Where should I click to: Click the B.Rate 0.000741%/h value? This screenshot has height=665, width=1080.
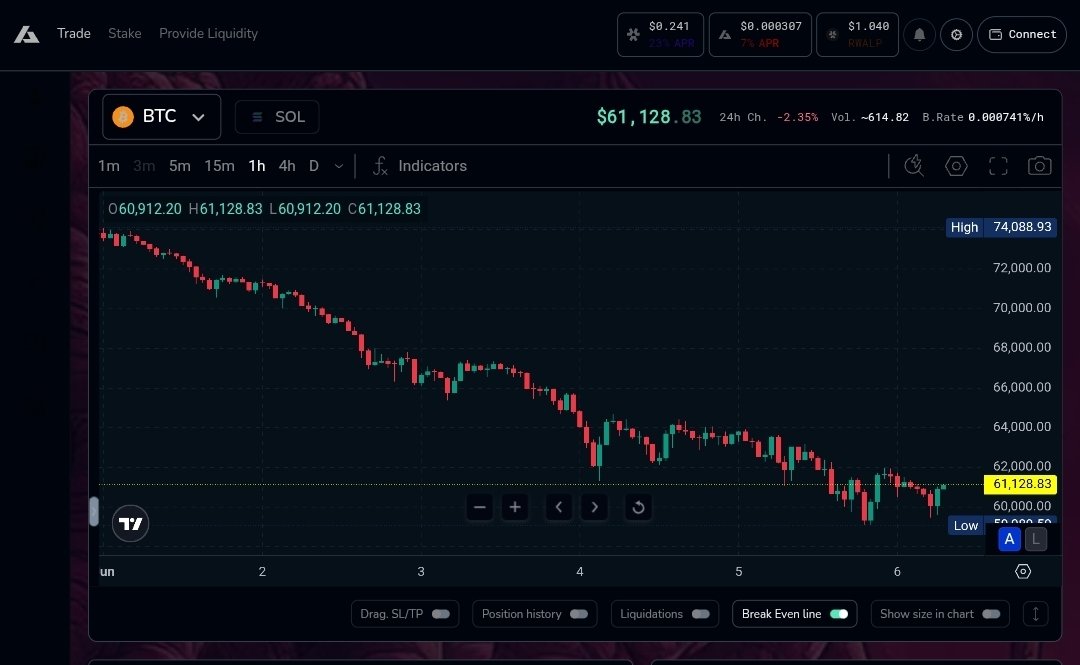coord(1006,117)
